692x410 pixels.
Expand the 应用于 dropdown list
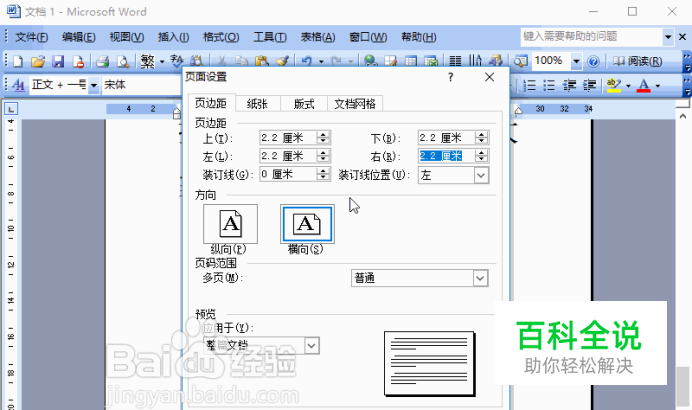click(x=312, y=345)
